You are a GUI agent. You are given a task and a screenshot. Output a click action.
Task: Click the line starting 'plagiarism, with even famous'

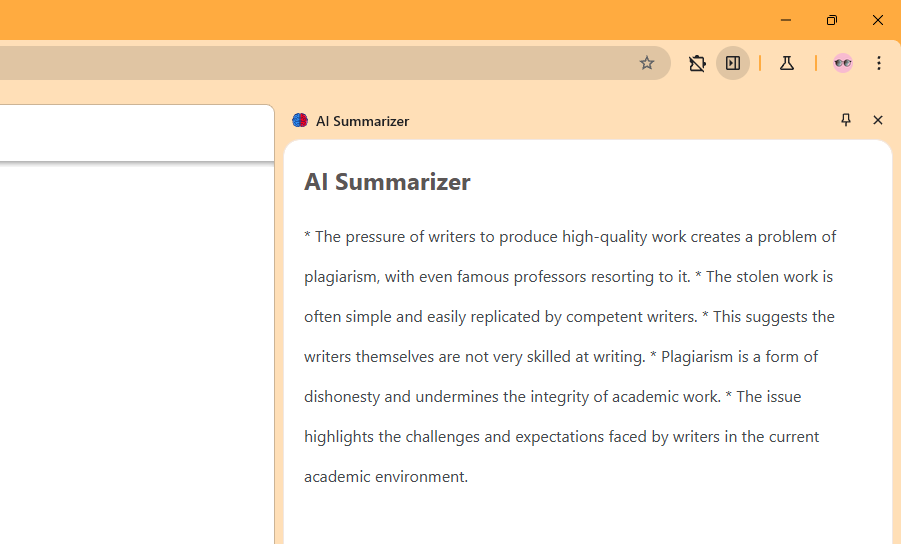tap(568, 277)
